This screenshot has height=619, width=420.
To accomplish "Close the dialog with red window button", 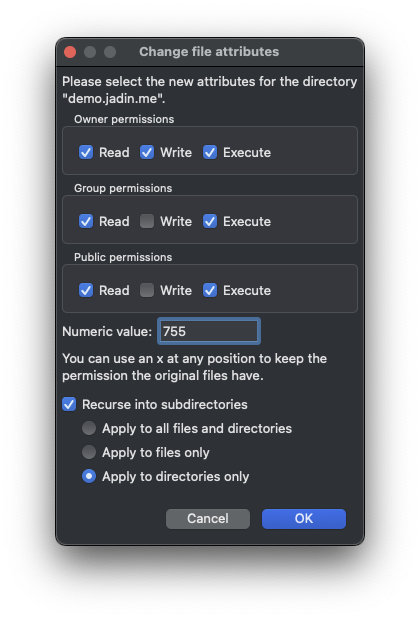I will 70,52.
